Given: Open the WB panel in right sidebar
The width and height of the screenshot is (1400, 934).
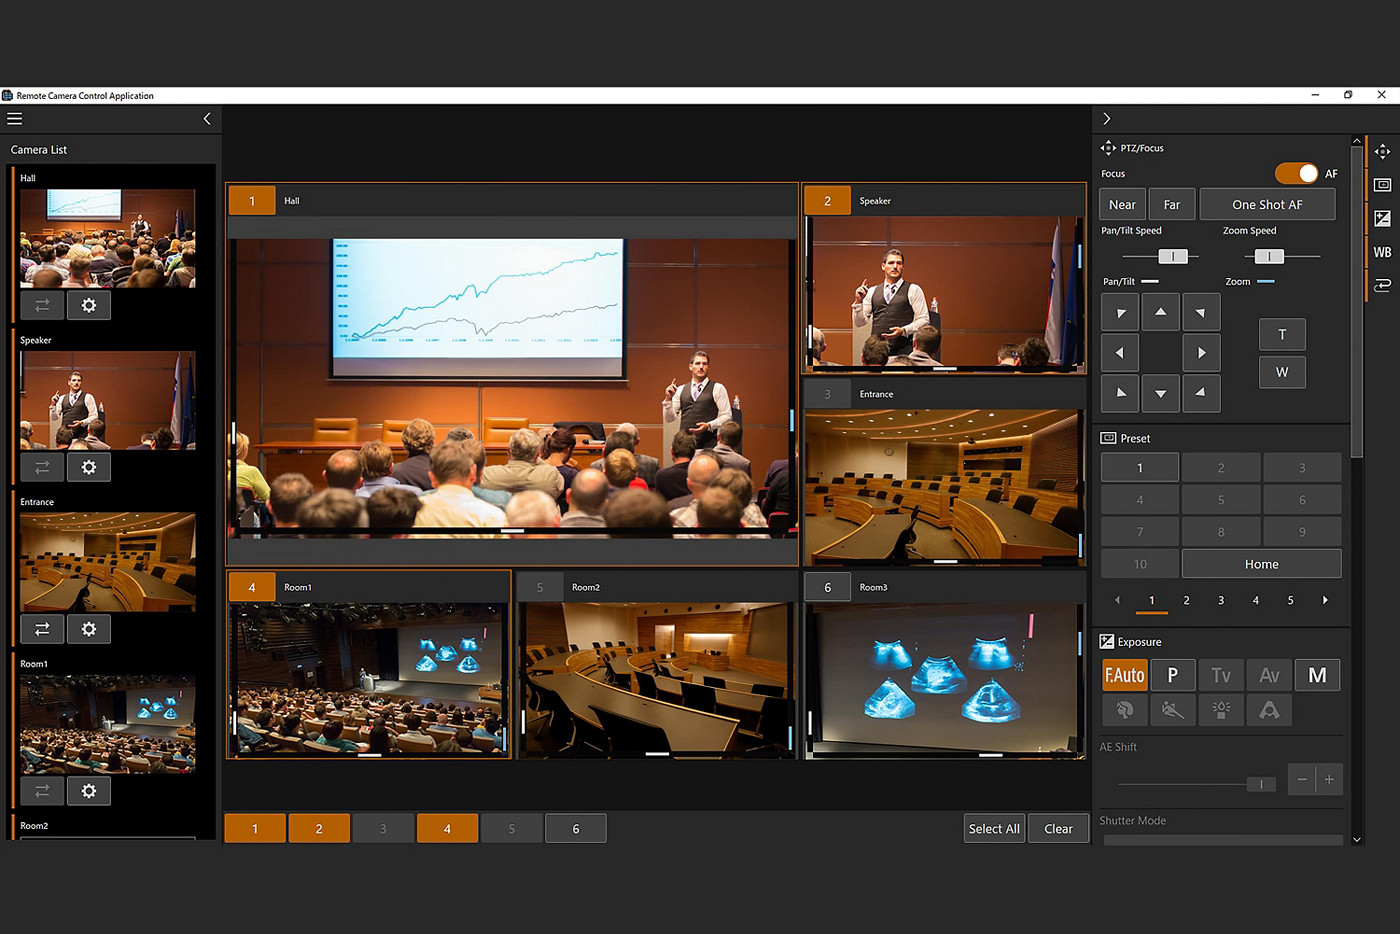Looking at the screenshot, I should coord(1382,252).
